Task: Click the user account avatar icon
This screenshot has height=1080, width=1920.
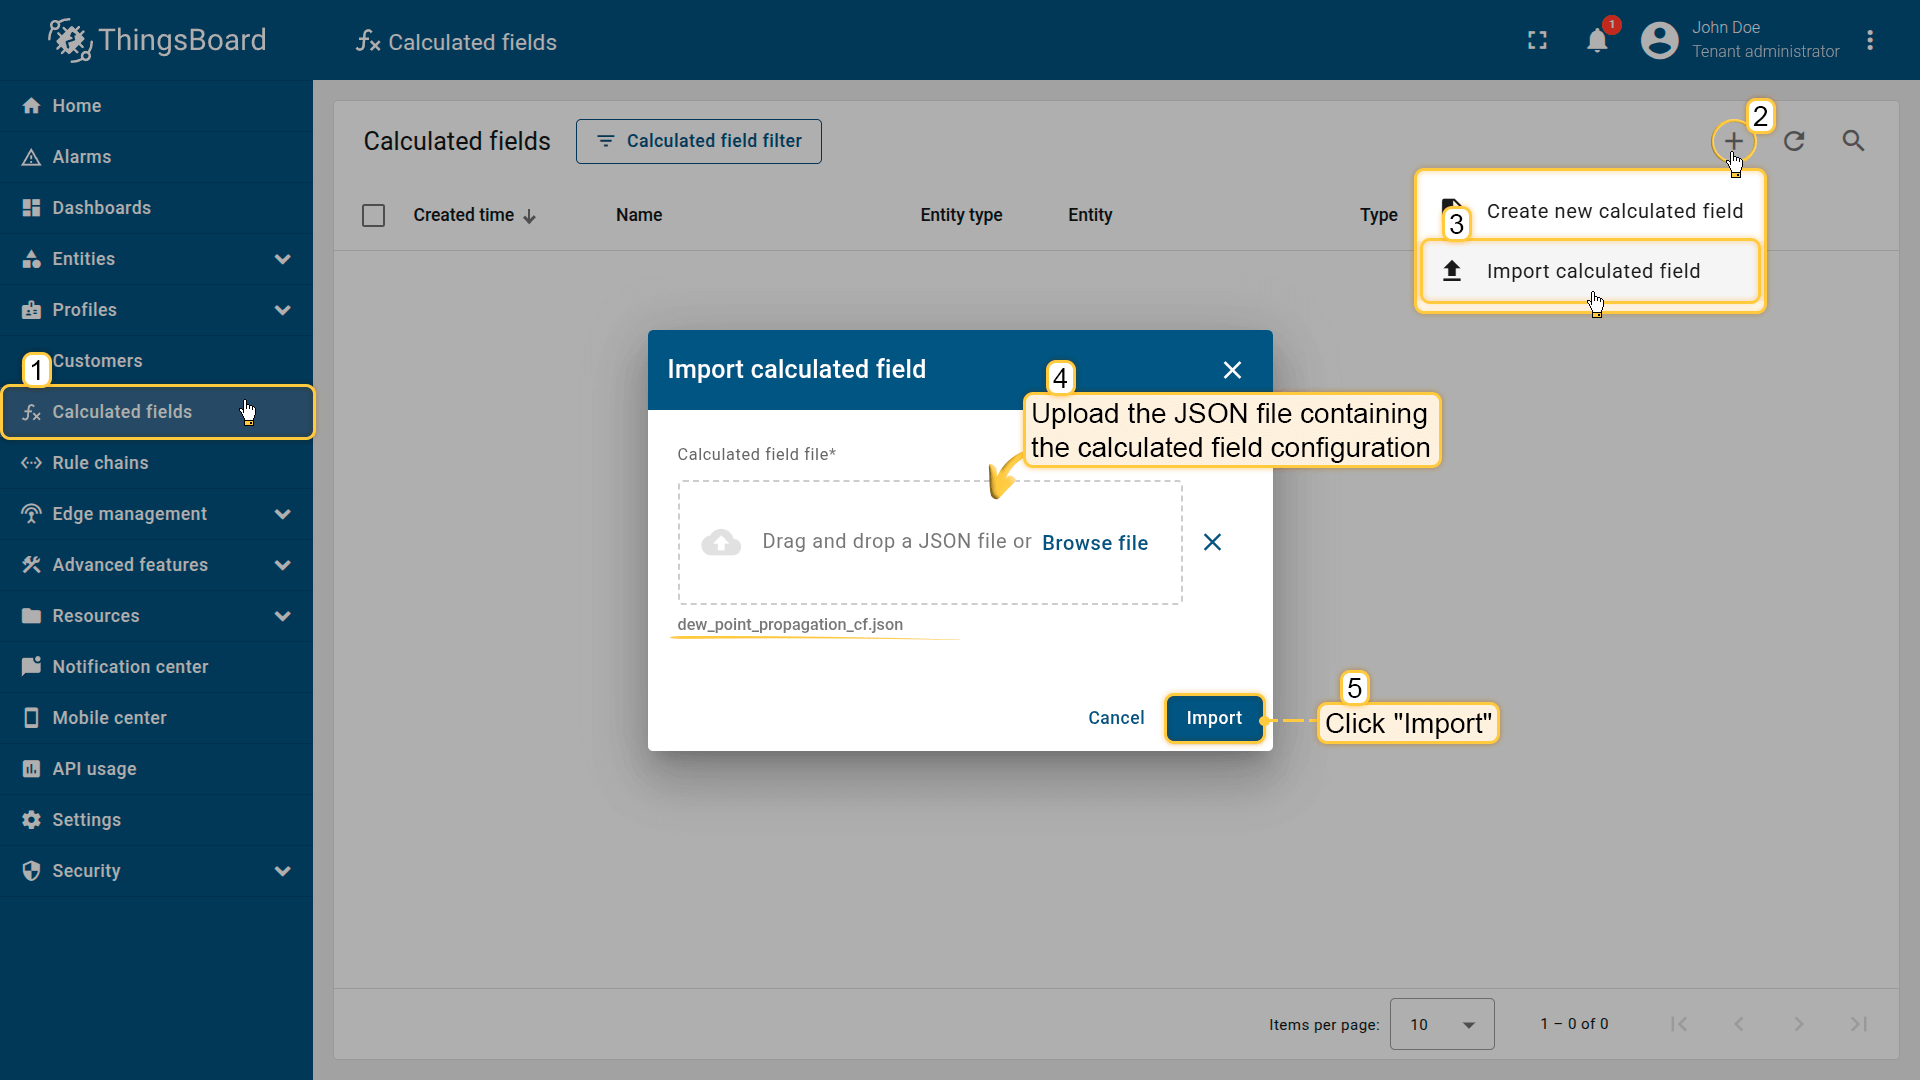Action: pos(1659,41)
